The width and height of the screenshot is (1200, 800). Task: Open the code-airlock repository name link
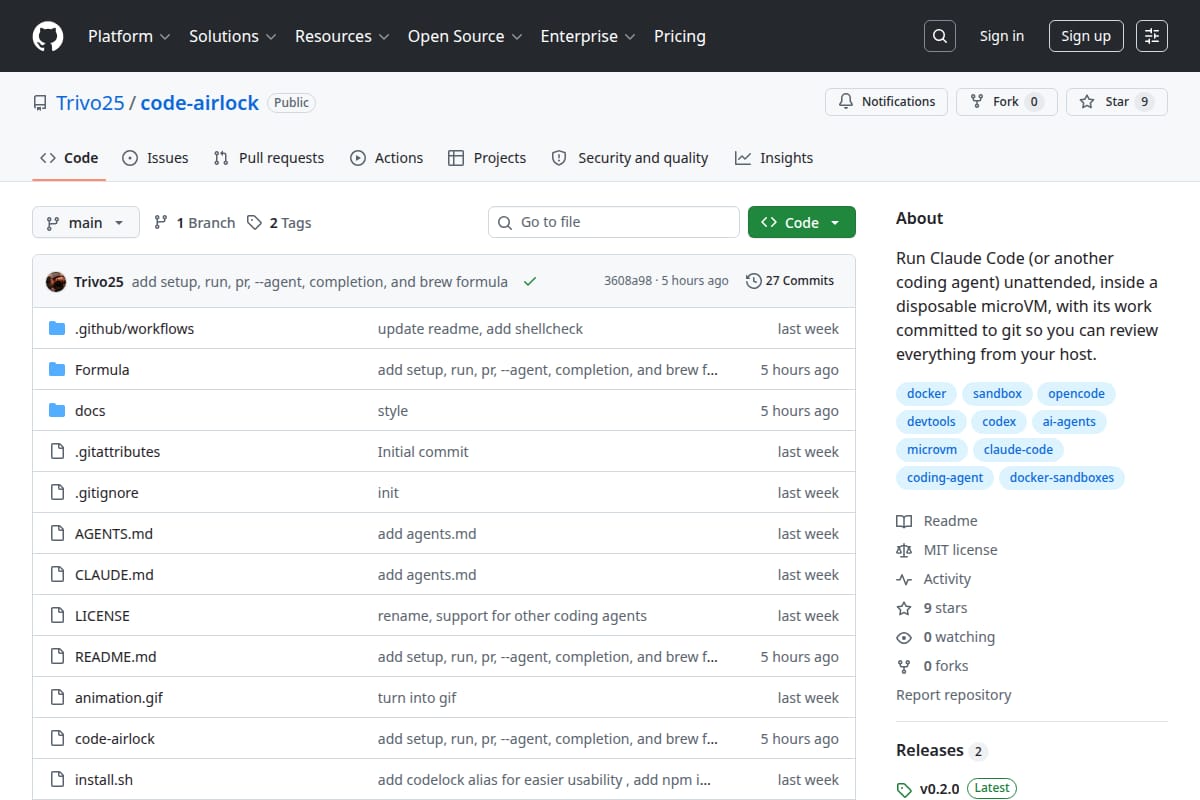coord(200,103)
